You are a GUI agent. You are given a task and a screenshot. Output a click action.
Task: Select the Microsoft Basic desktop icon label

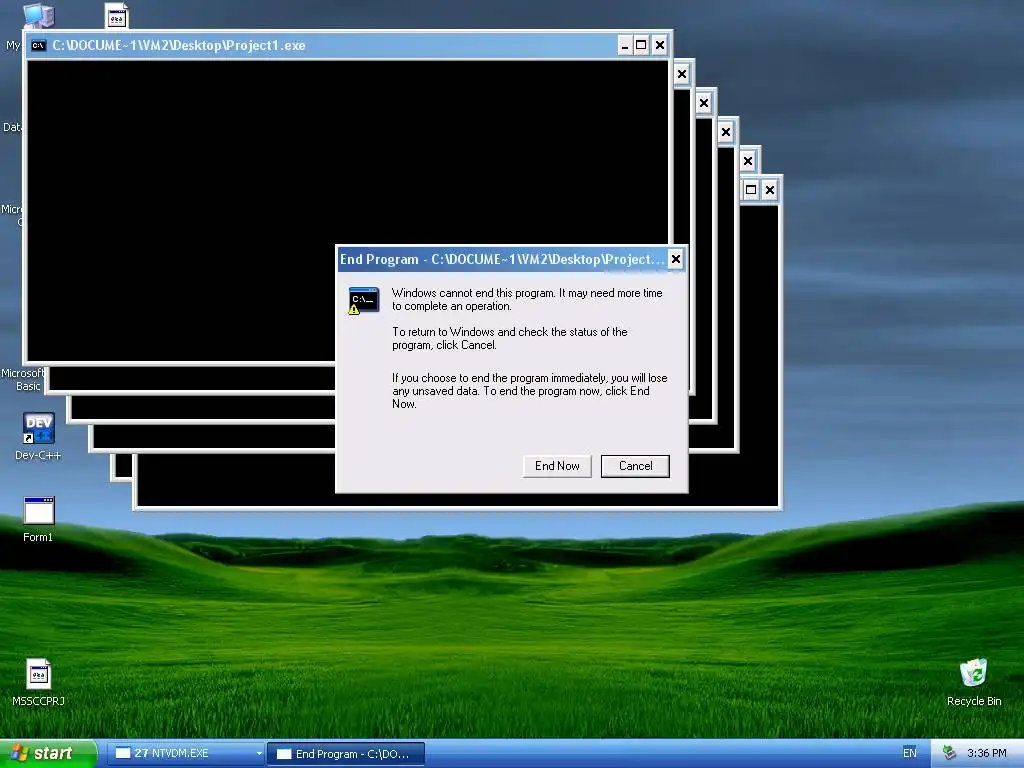(x=23, y=379)
